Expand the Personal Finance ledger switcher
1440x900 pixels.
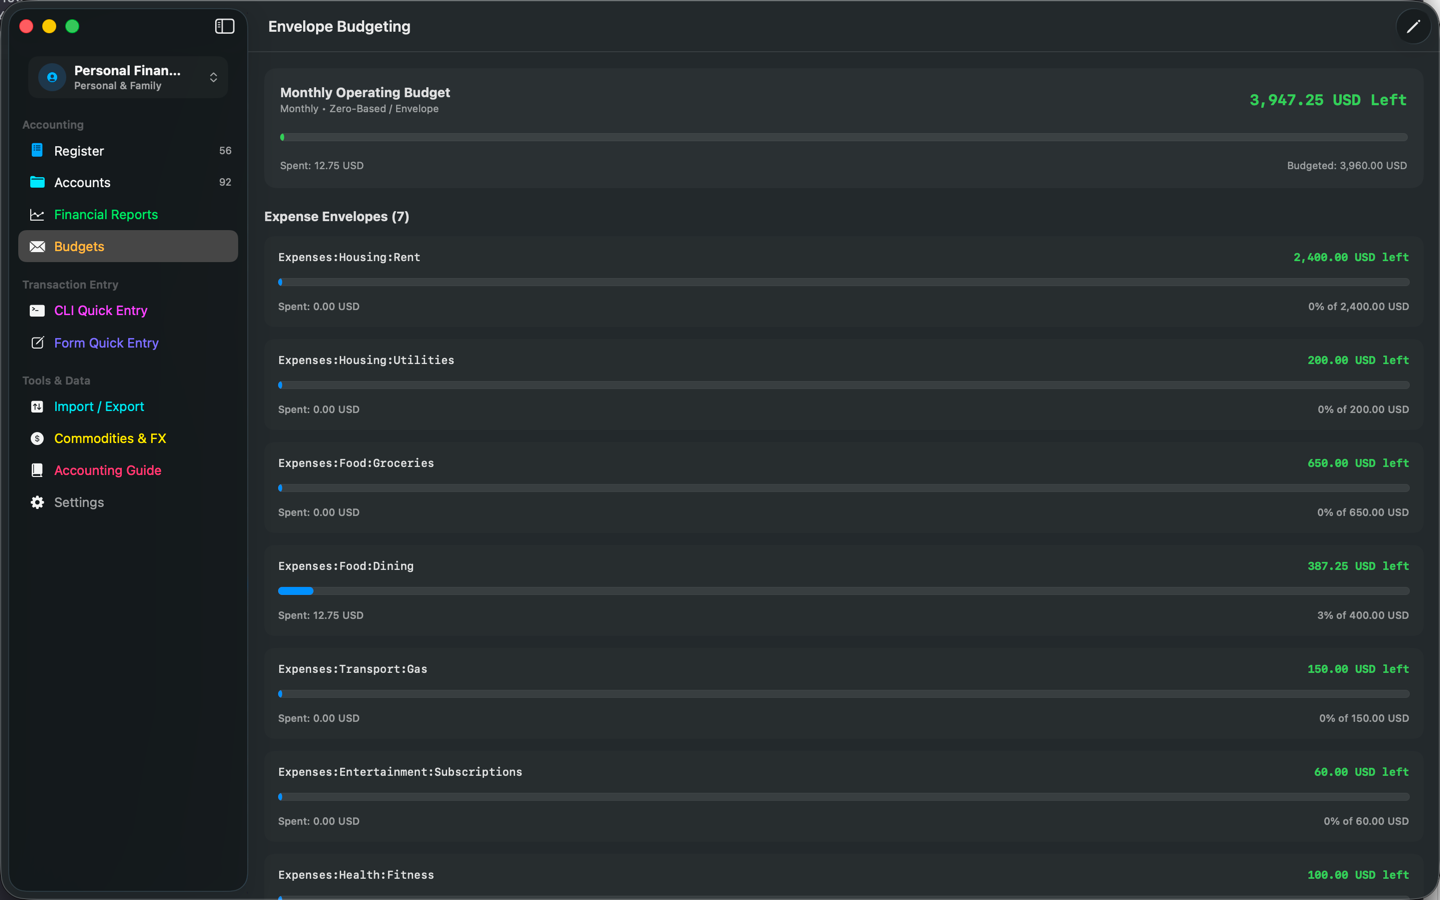pyautogui.click(x=128, y=77)
